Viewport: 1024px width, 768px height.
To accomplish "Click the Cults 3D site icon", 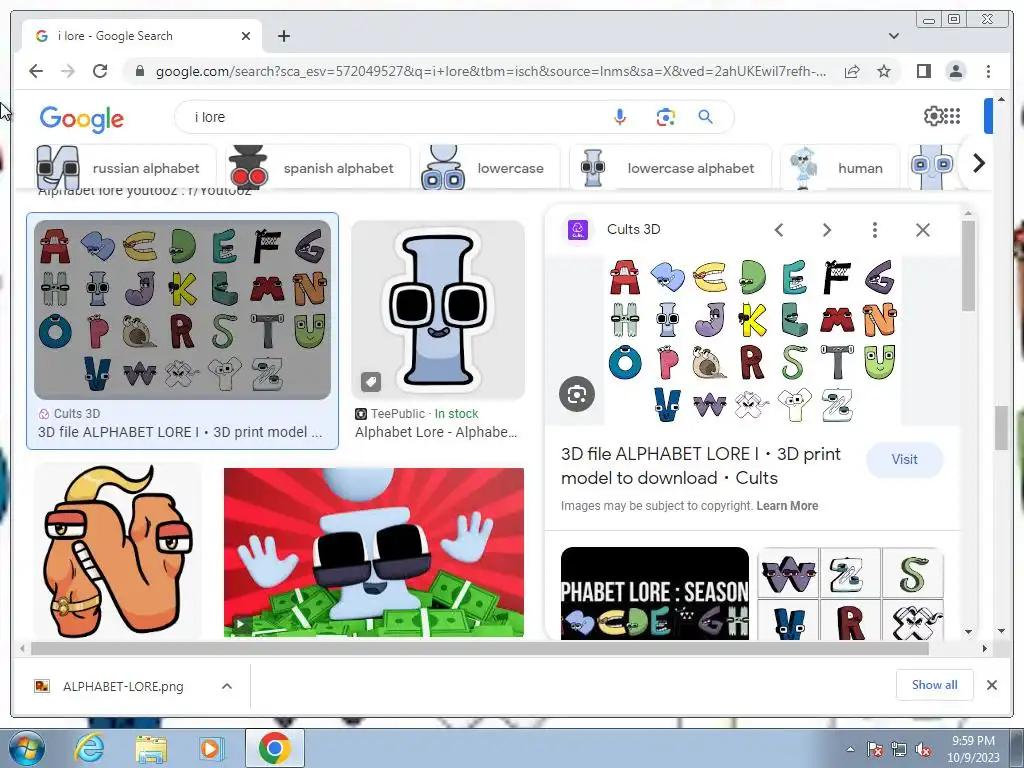I will click(x=578, y=230).
